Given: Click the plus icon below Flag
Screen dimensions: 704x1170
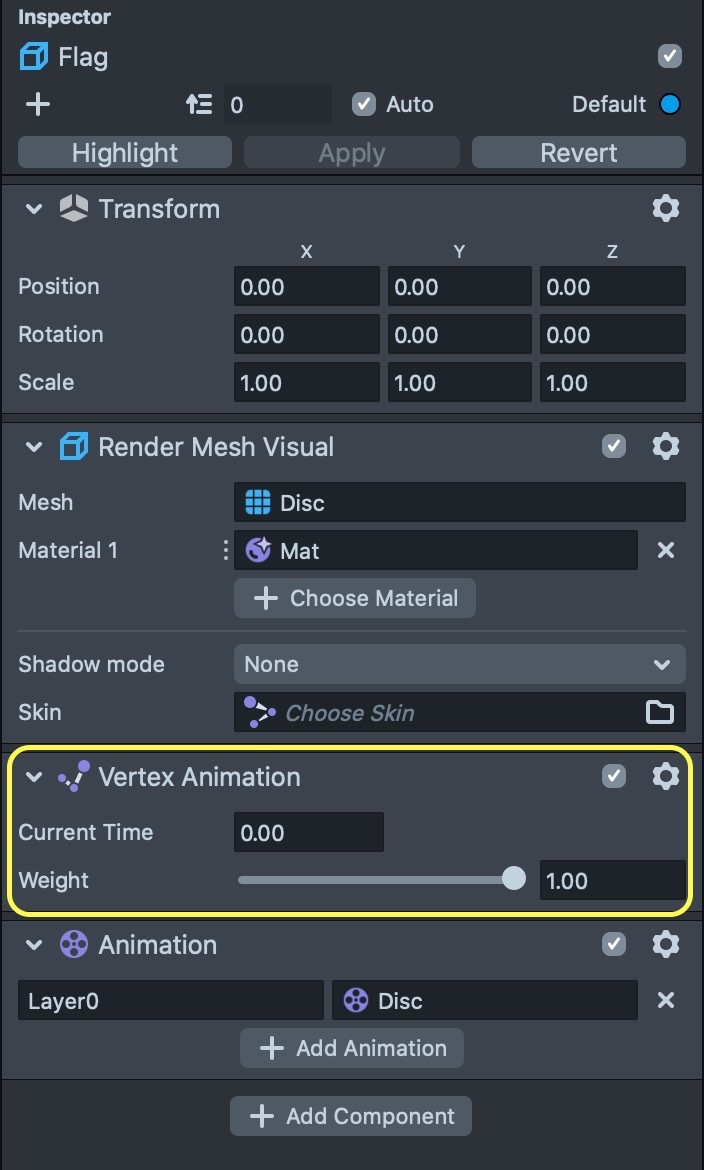Looking at the screenshot, I should tap(38, 104).
